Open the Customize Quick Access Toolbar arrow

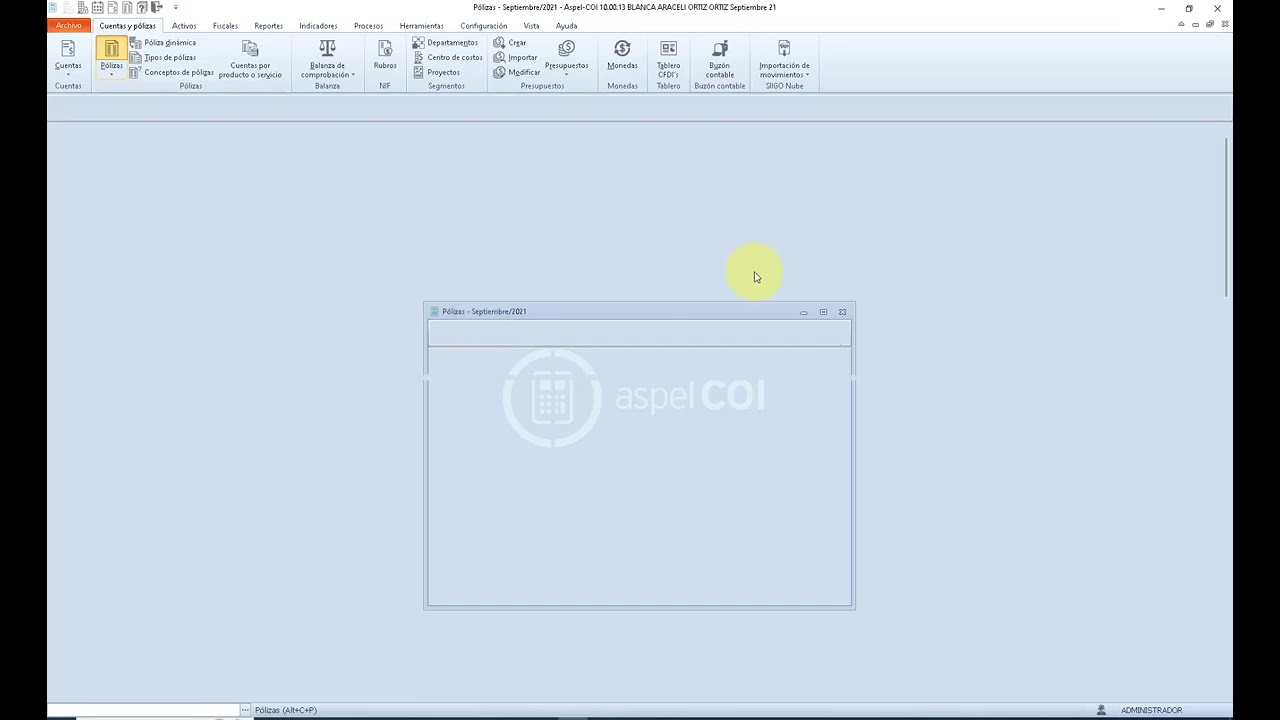[x=176, y=7]
